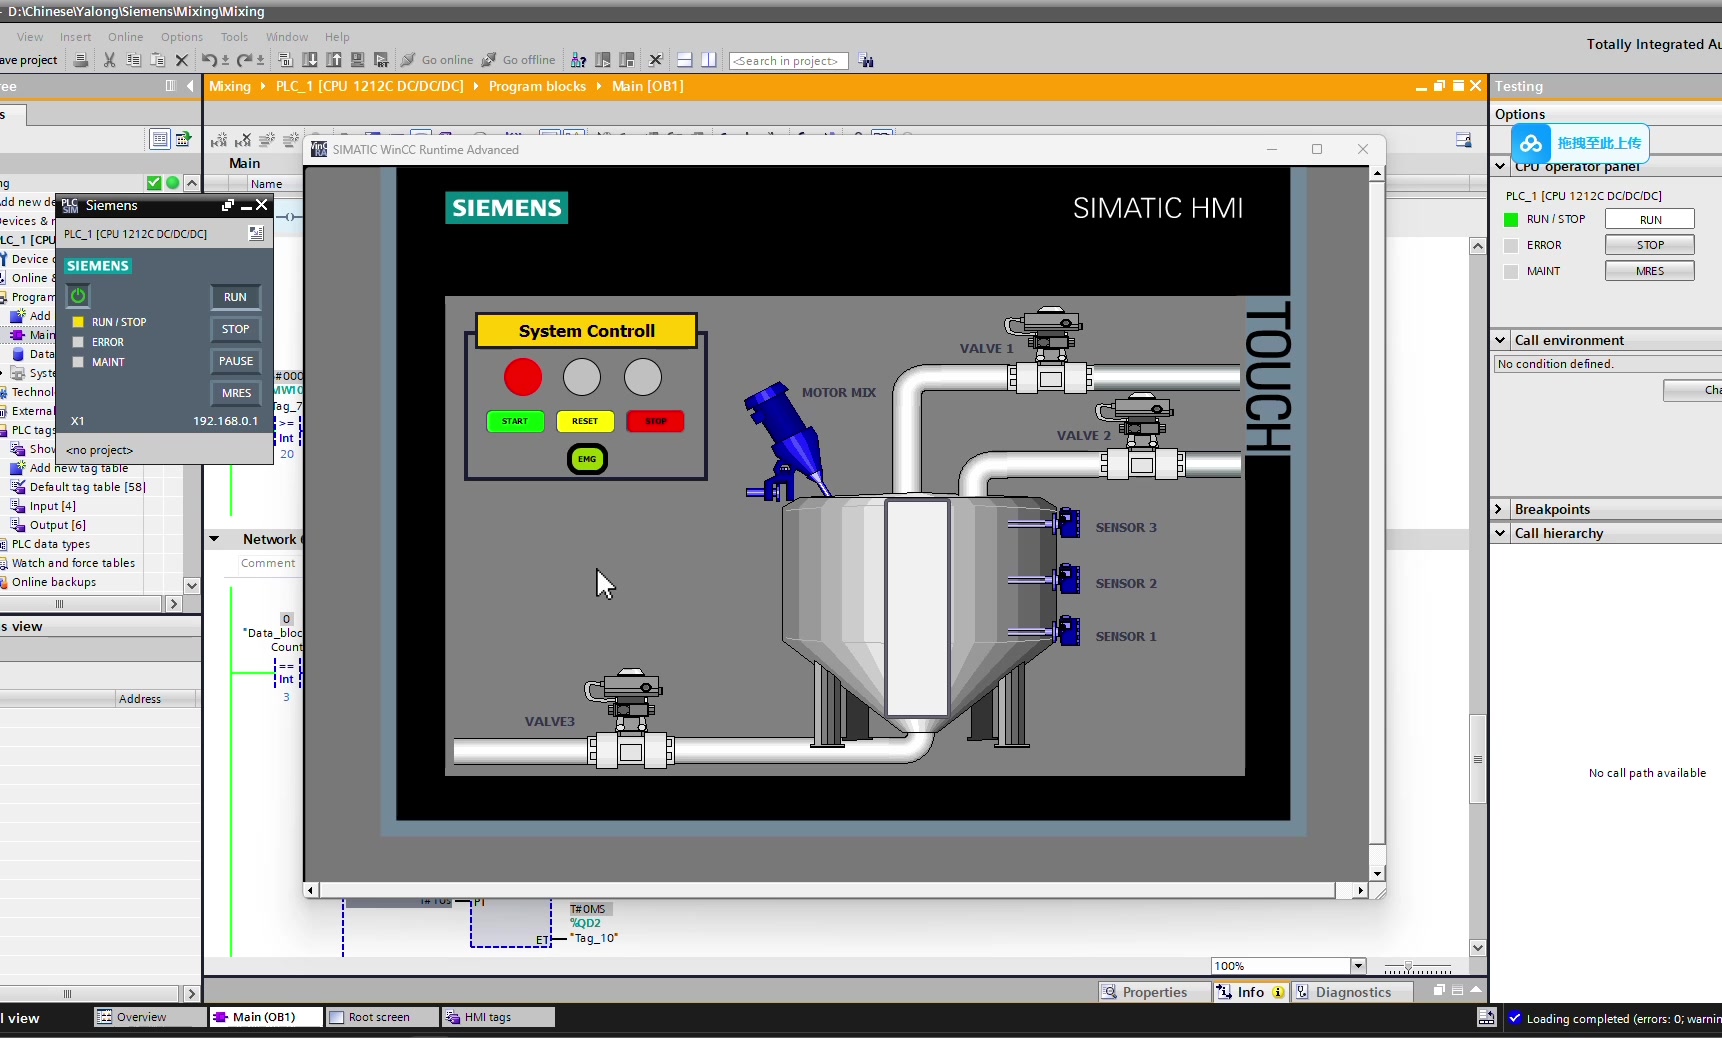Open the zoom level dropdown showing 100%
Screen dimensions: 1722x1040
[1358, 966]
